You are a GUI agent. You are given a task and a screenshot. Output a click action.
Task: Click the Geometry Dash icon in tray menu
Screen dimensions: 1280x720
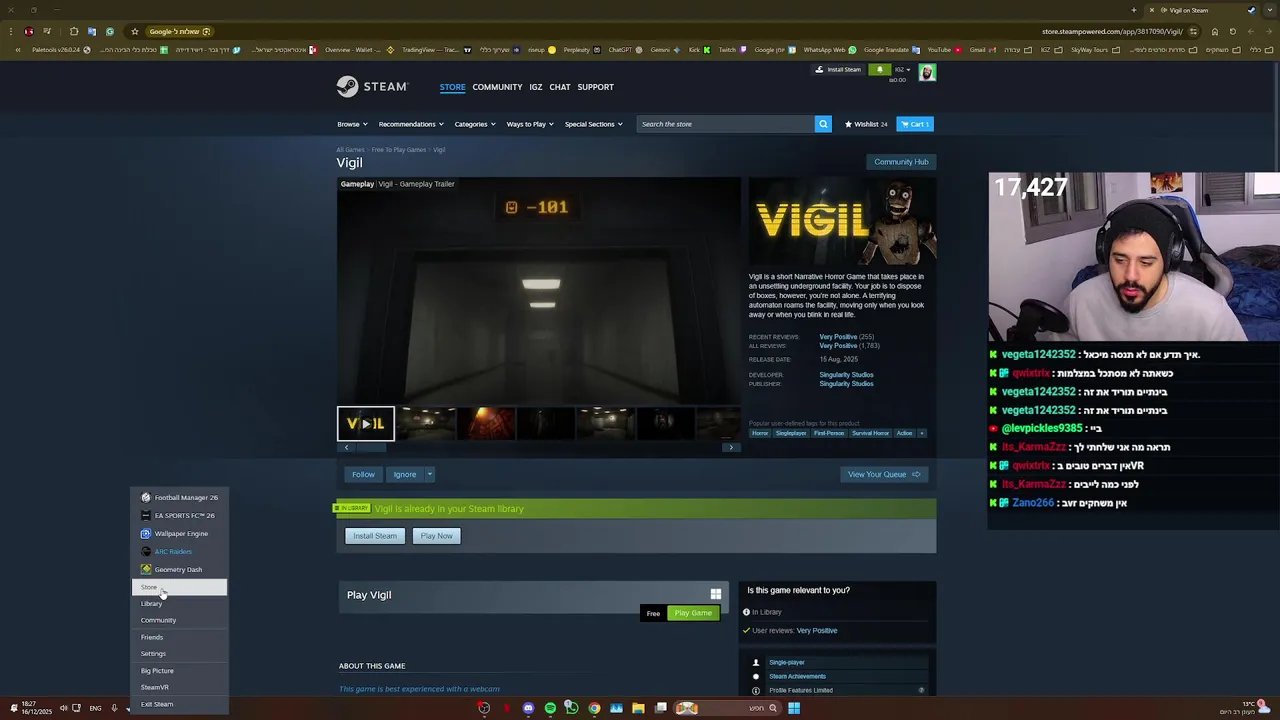coord(146,569)
